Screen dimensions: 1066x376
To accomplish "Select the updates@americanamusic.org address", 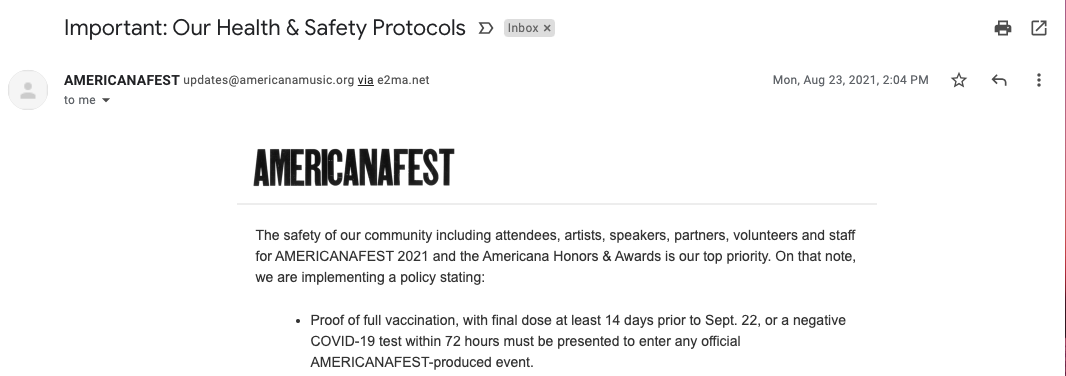I will tap(269, 80).
